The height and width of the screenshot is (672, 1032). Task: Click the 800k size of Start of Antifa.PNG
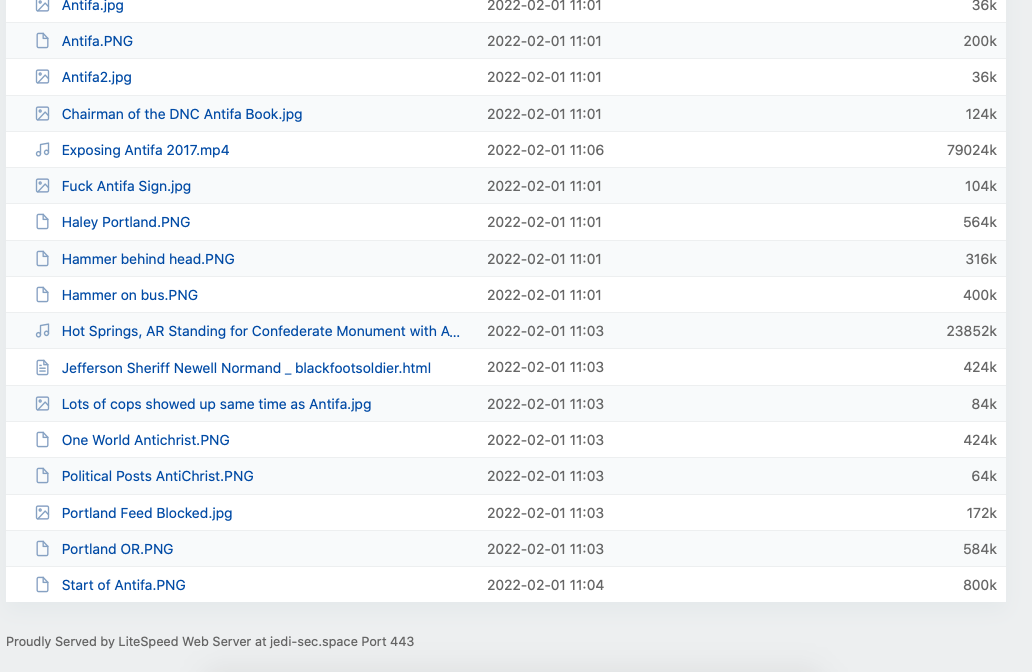[x=980, y=585]
